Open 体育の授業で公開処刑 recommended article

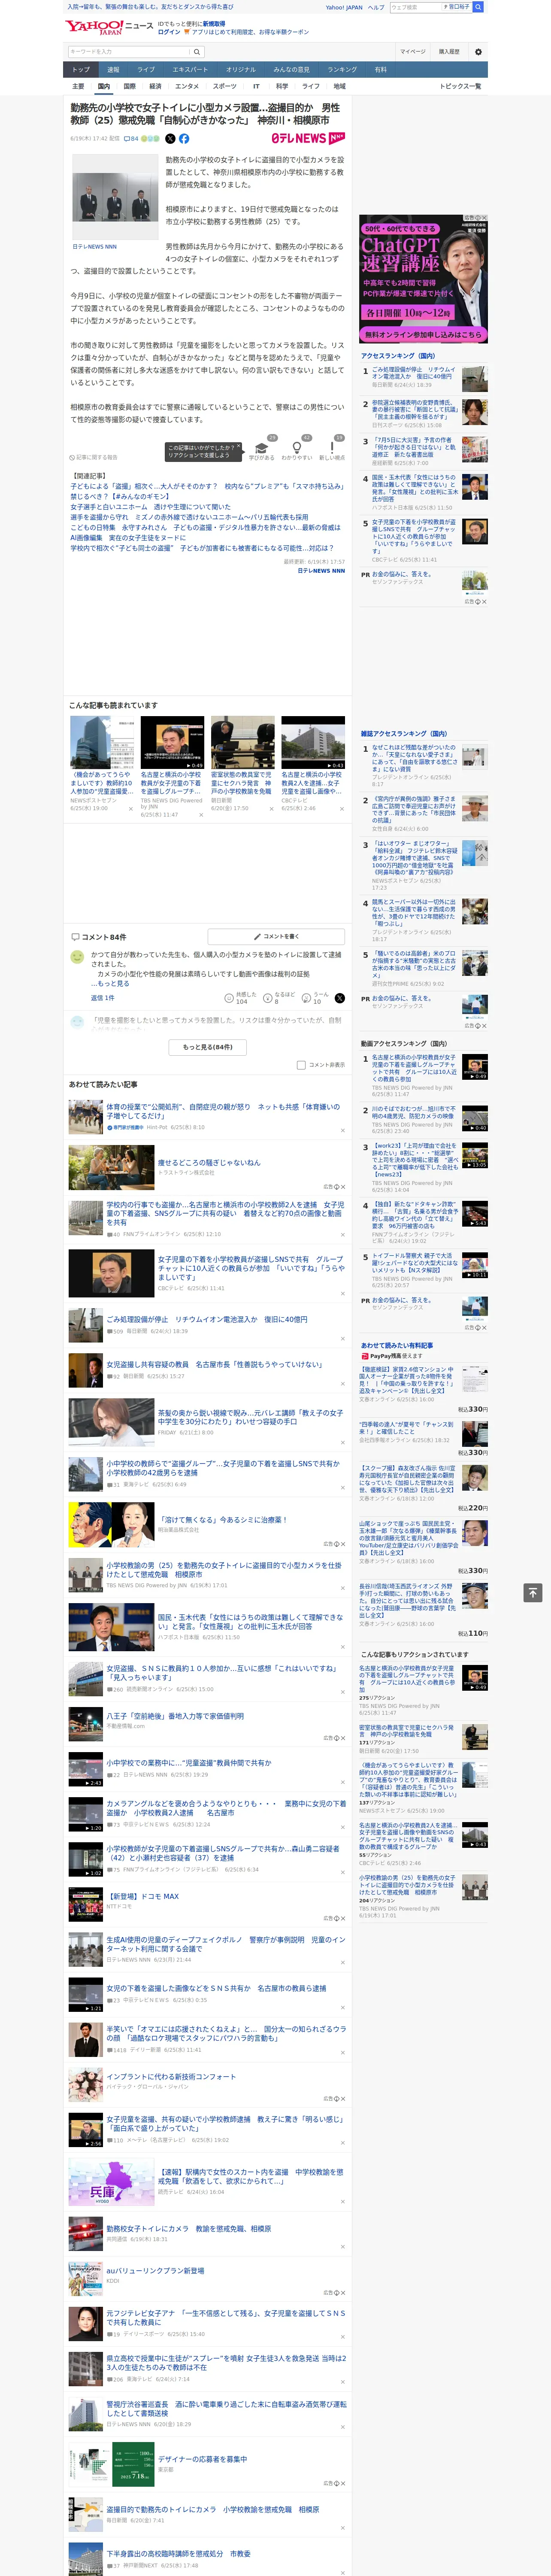click(x=223, y=1111)
